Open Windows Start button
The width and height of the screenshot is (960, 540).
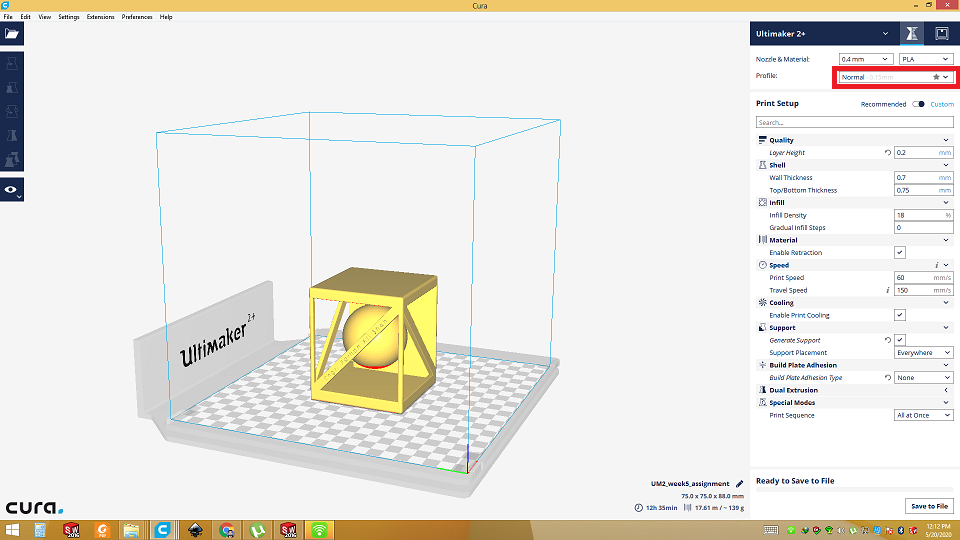[x=12, y=530]
